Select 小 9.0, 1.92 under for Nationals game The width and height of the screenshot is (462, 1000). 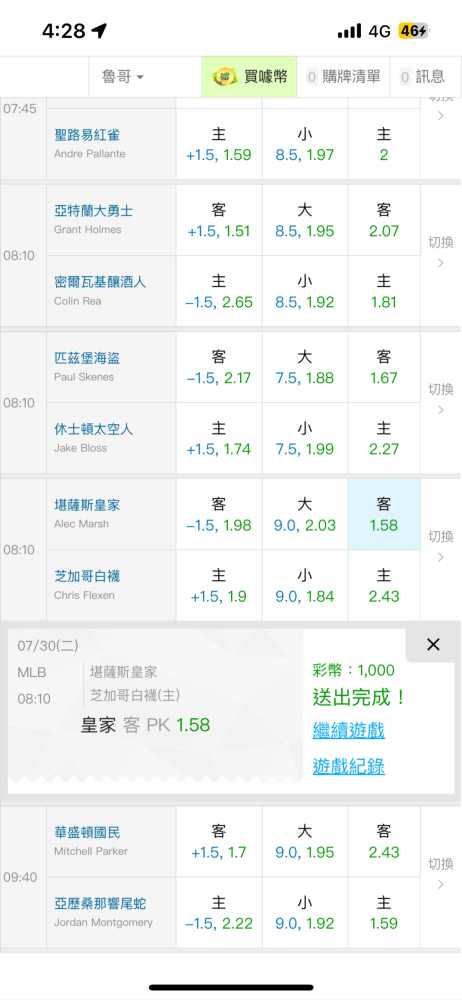tap(304, 913)
